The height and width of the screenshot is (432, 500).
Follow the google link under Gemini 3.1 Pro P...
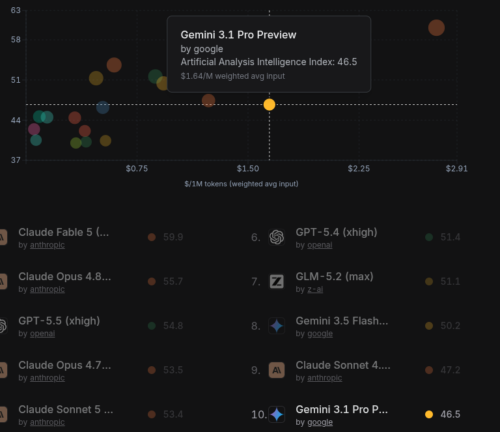(320, 422)
